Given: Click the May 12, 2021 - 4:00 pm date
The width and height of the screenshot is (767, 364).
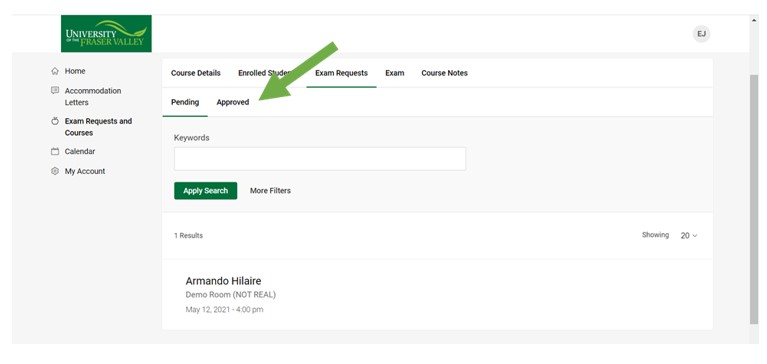Looking at the screenshot, I should click(x=225, y=310).
